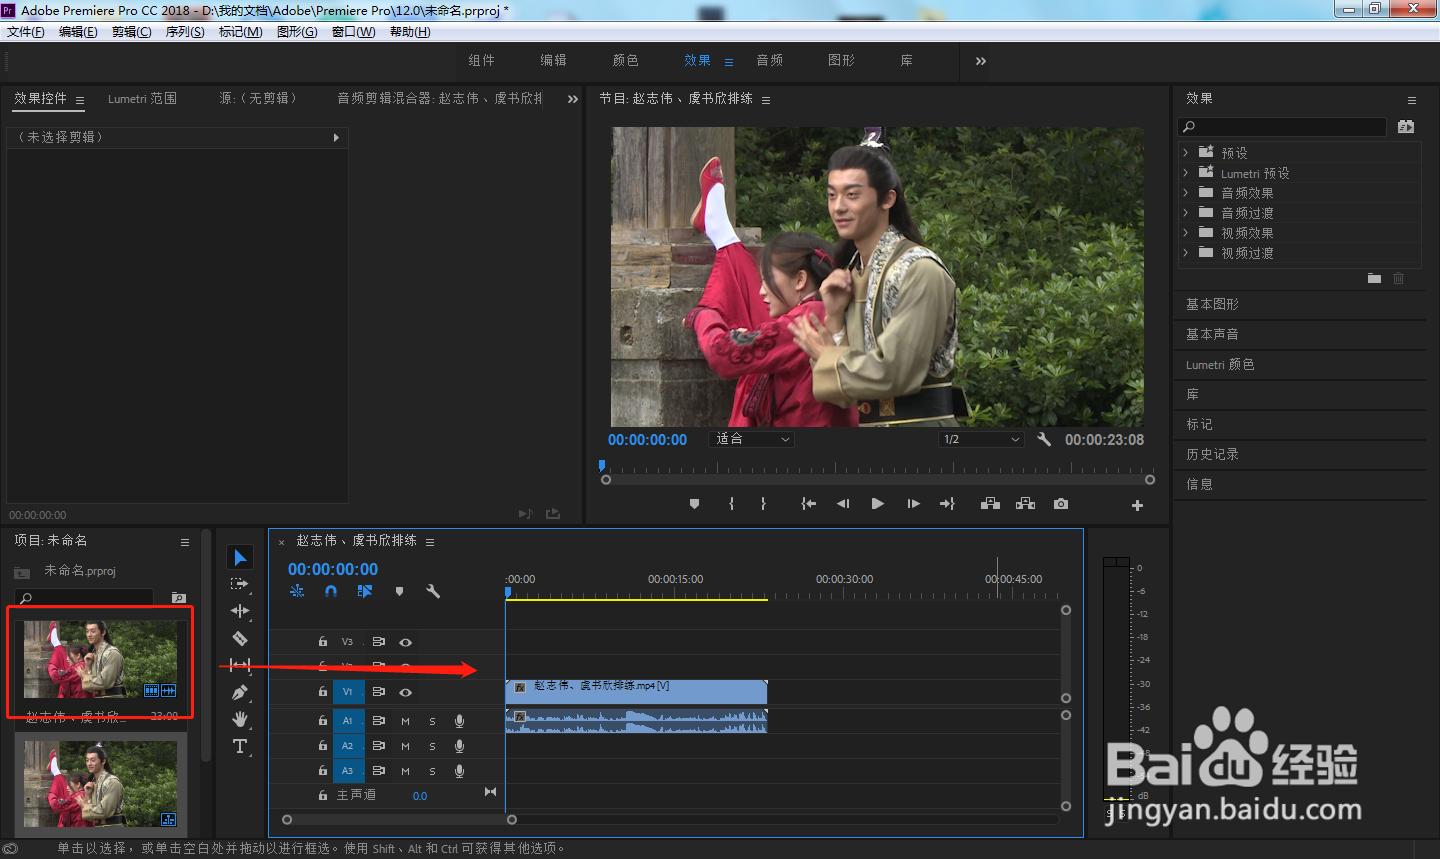
Task: Toggle insert sequences as nests option
Action: click(297, 591)
